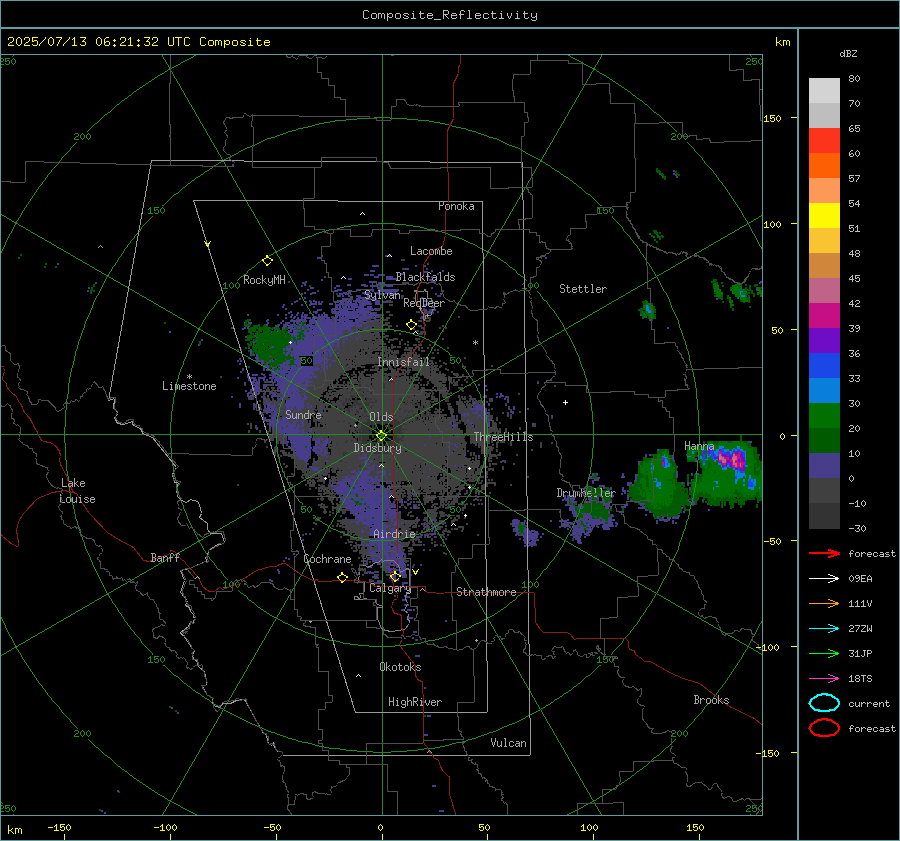Viewport: 900px width, 841px height.
Task: Click the red forecast arrow in legend
Action: [x=824, y=553]
